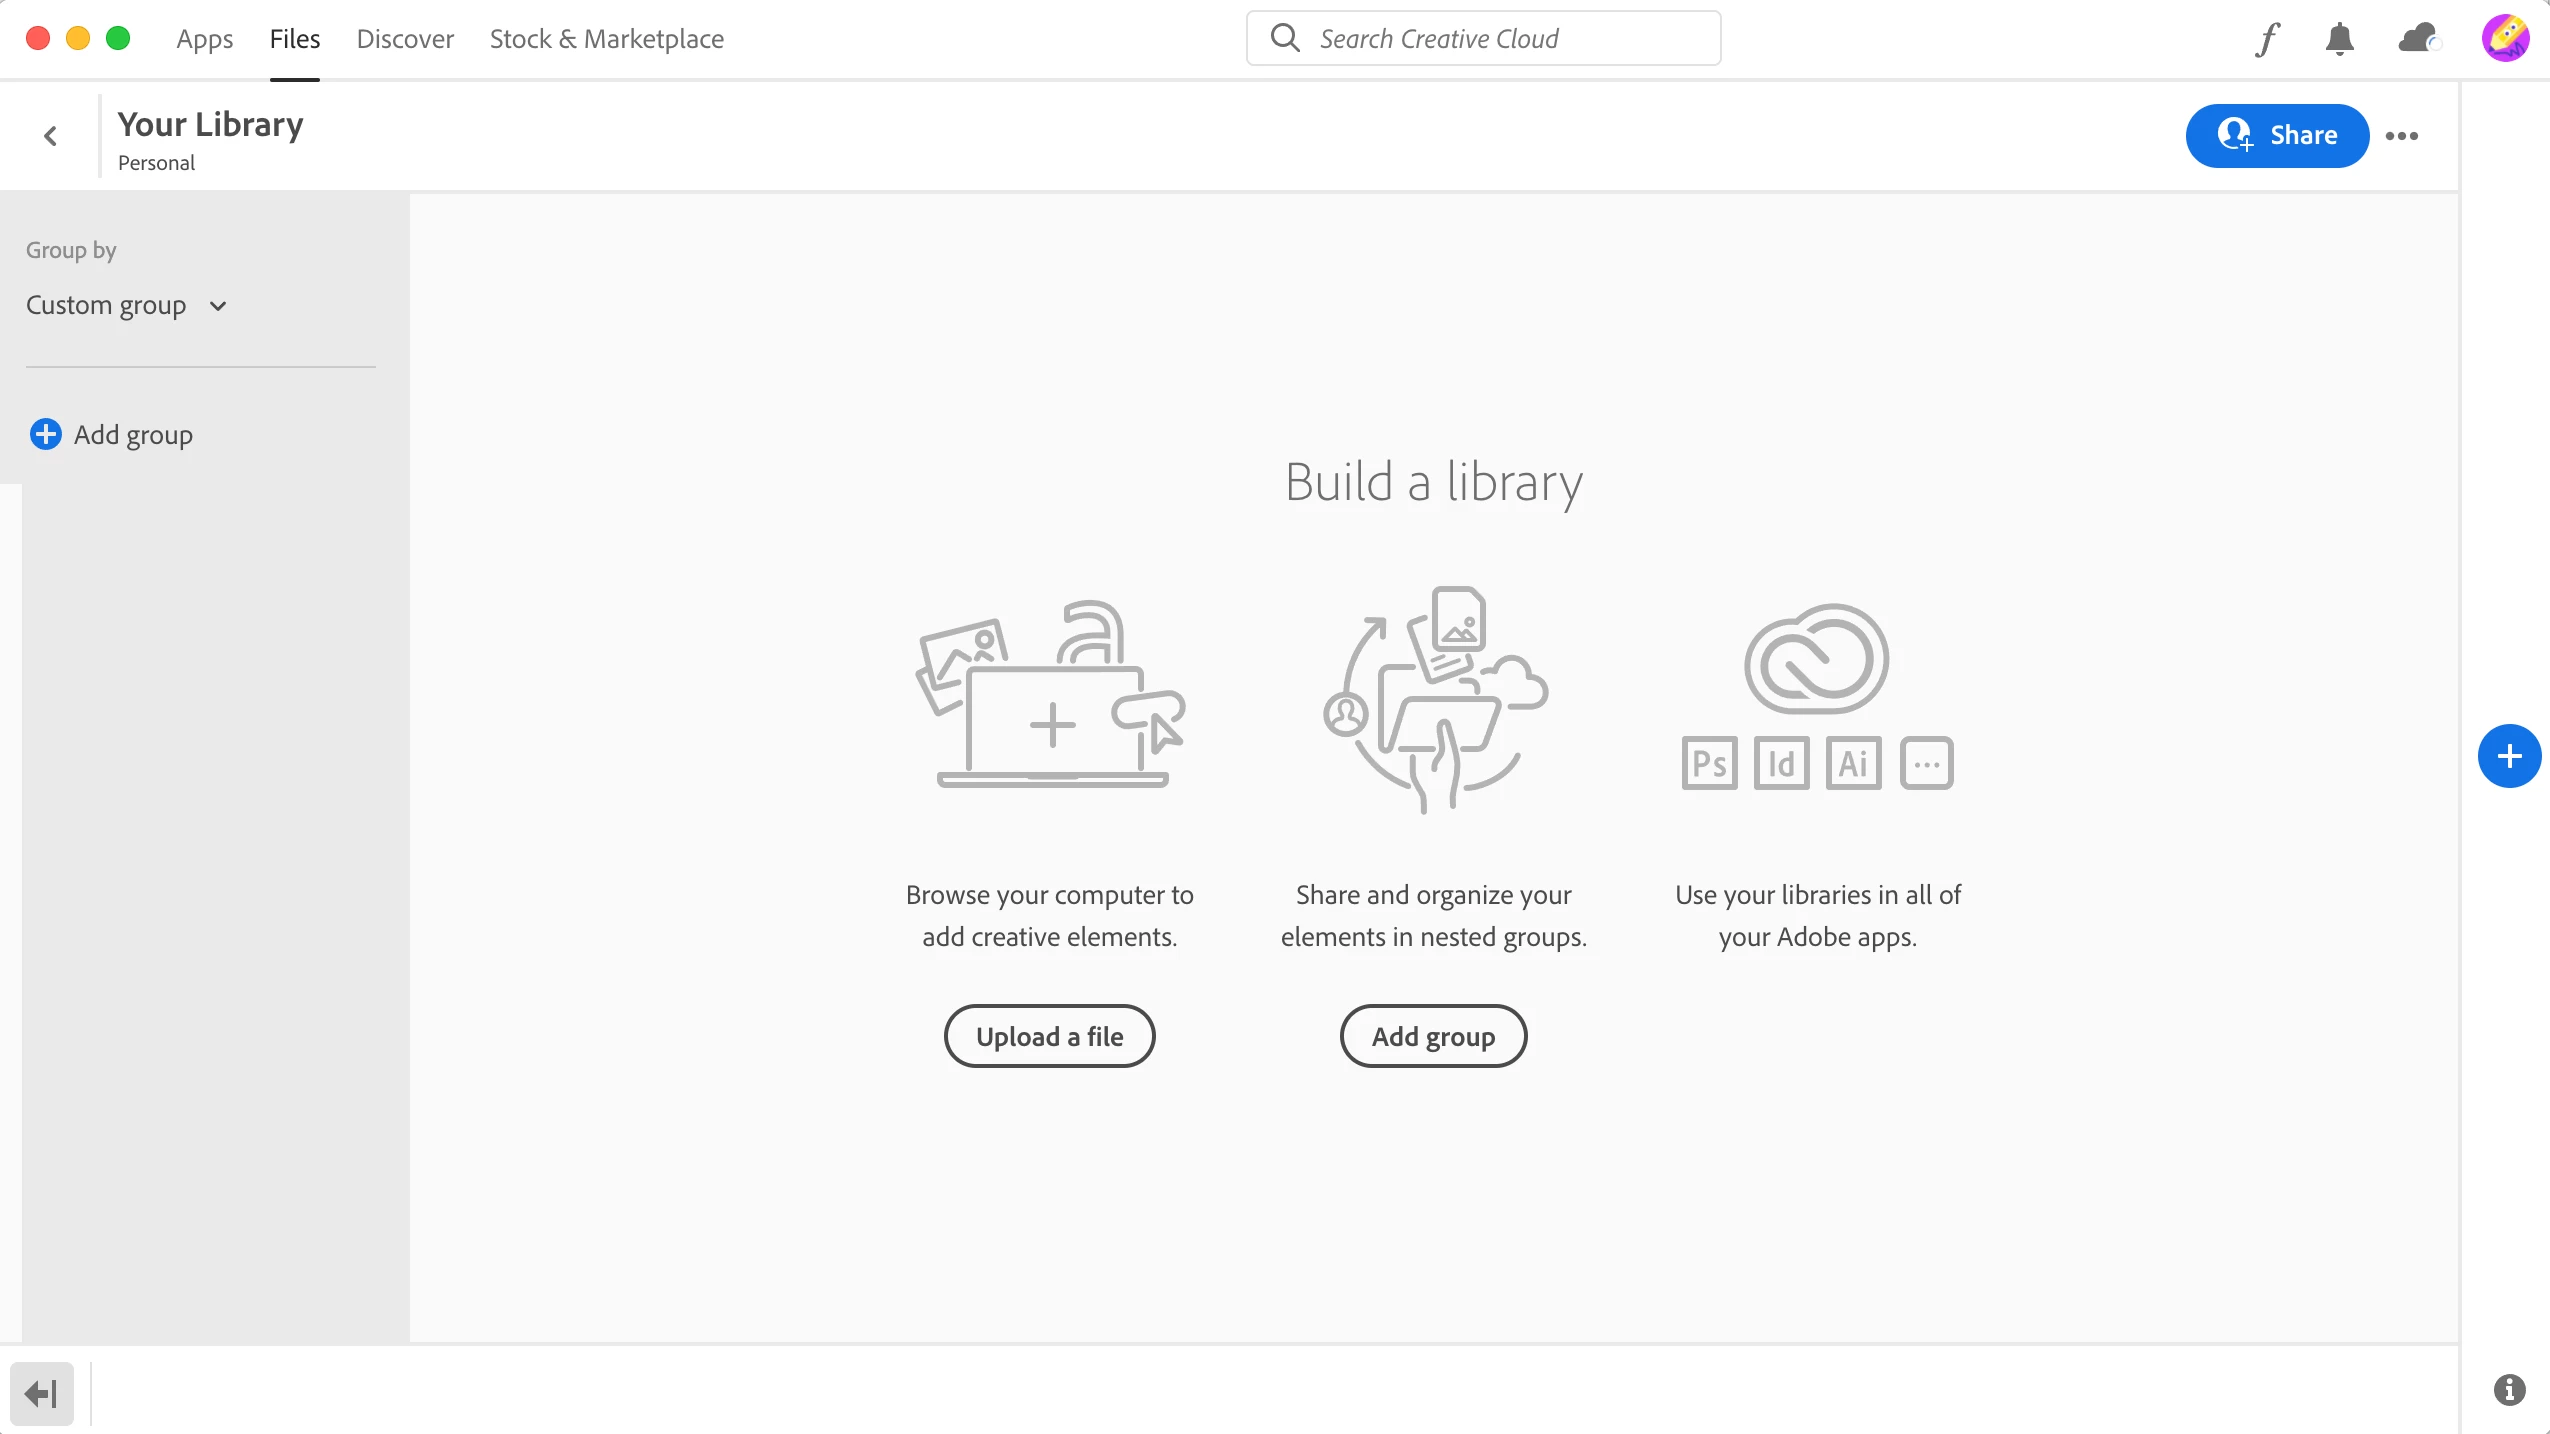Go back using the left chevron

(x=51, y=136)
